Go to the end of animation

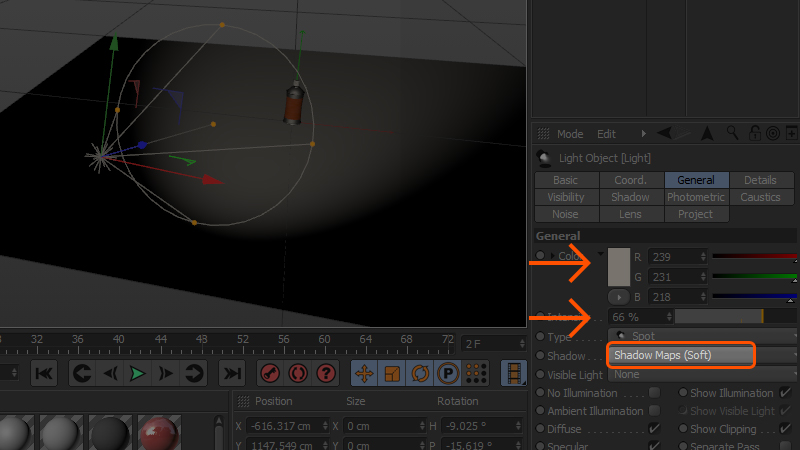pyautogui.click(x=231, y=373)
